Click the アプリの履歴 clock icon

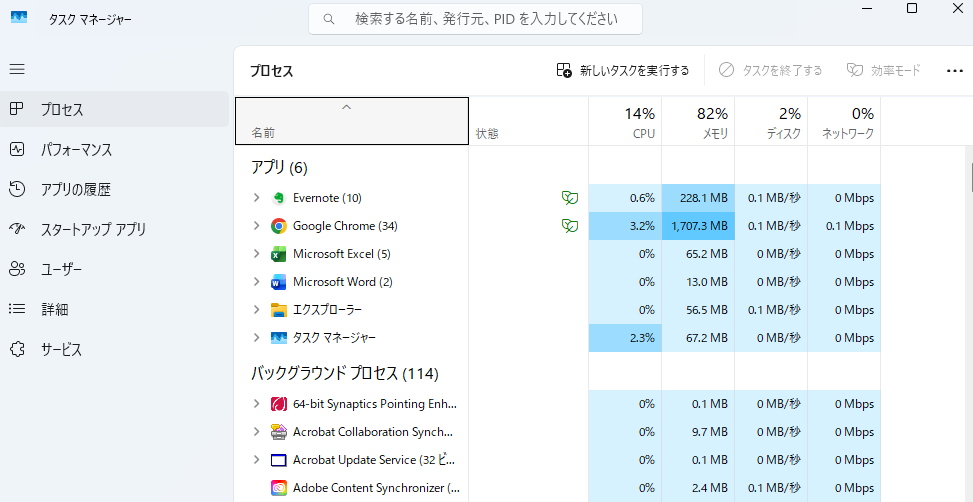(x=17, y=189)
